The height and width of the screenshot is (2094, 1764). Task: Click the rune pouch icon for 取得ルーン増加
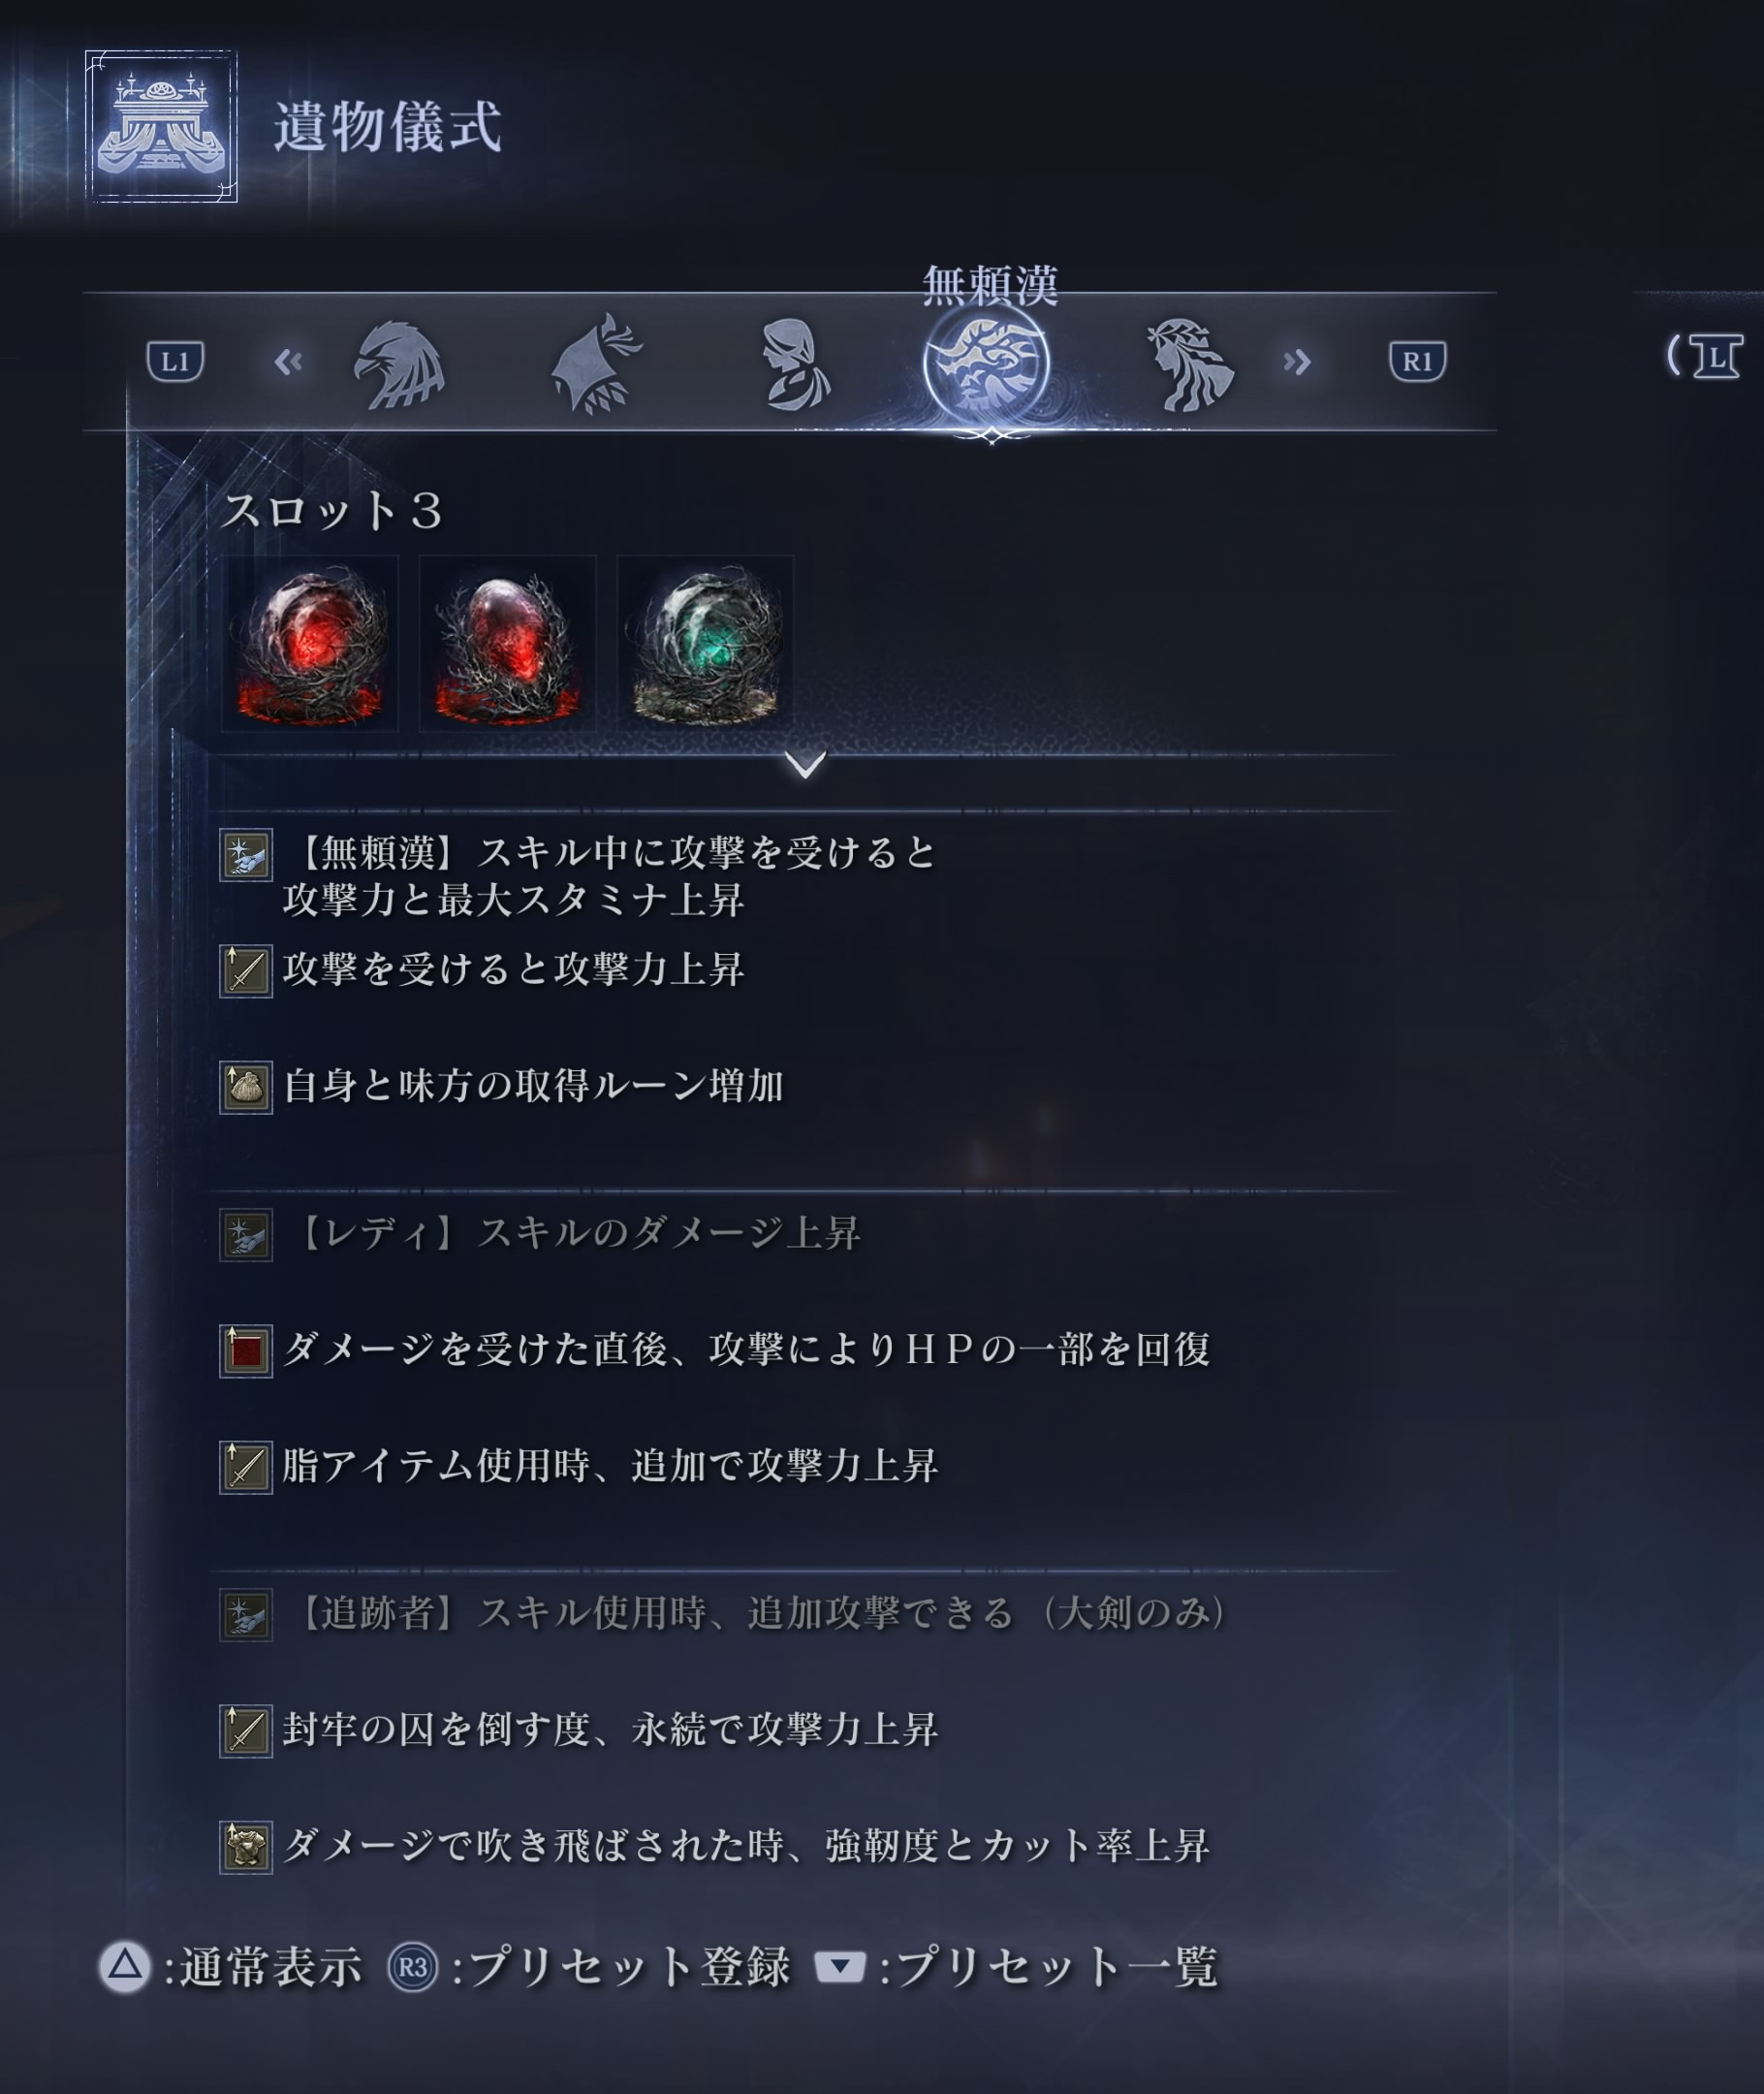point(246,1087)
